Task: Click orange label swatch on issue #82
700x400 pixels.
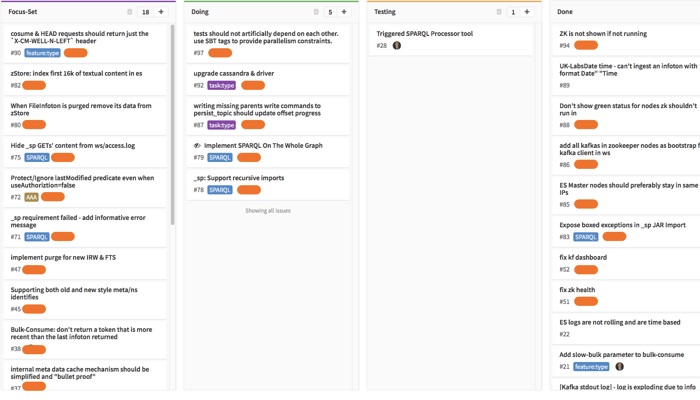Action: point(34,86)
